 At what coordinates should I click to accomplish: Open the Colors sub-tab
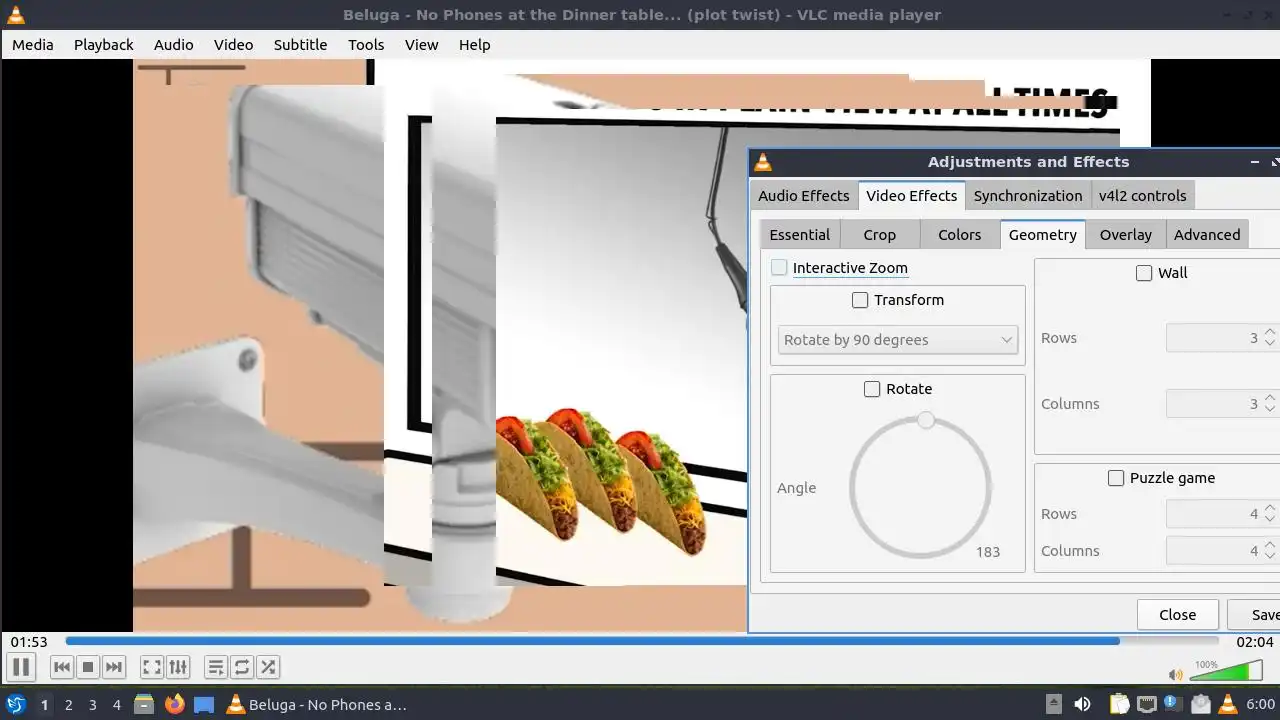[960, 235]
